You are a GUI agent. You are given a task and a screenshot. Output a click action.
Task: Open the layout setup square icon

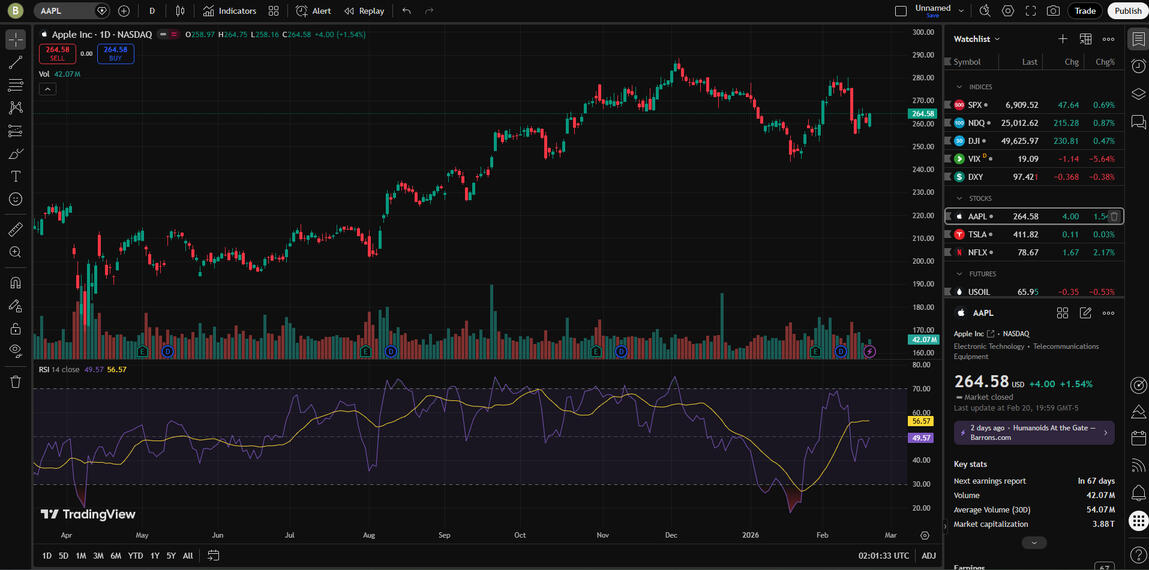901,11
